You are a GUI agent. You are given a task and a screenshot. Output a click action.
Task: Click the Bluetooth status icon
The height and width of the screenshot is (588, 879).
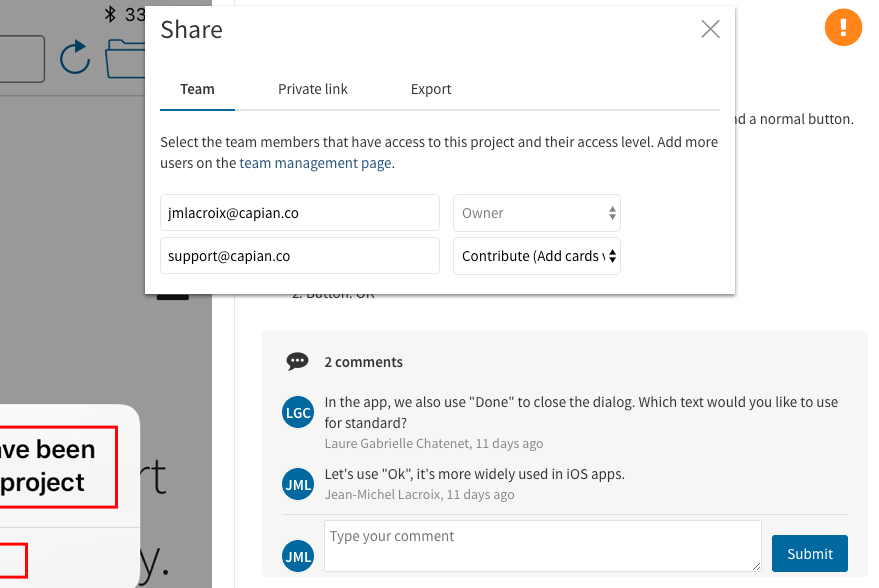coord(110,14)
